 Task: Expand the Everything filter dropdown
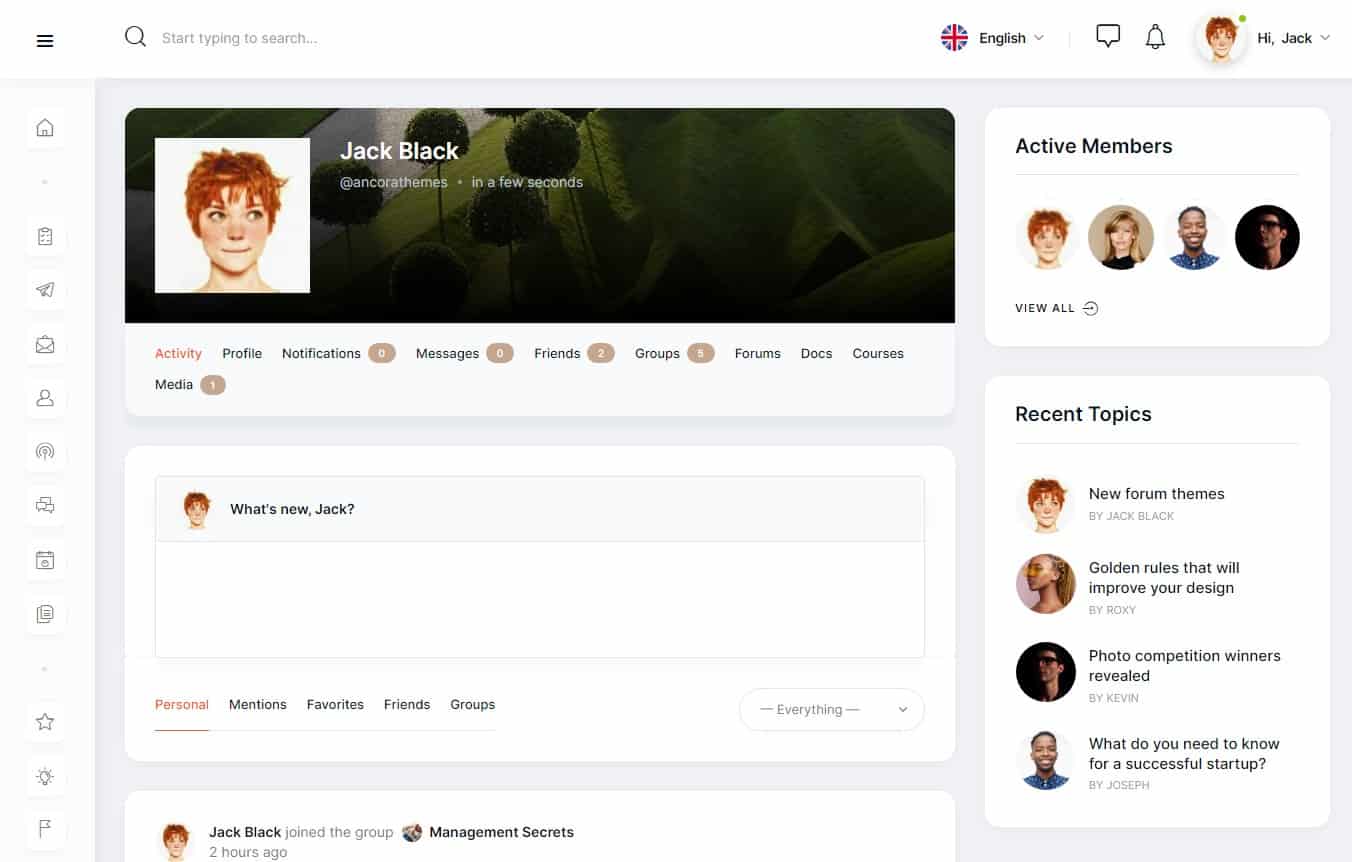point(831,710)
